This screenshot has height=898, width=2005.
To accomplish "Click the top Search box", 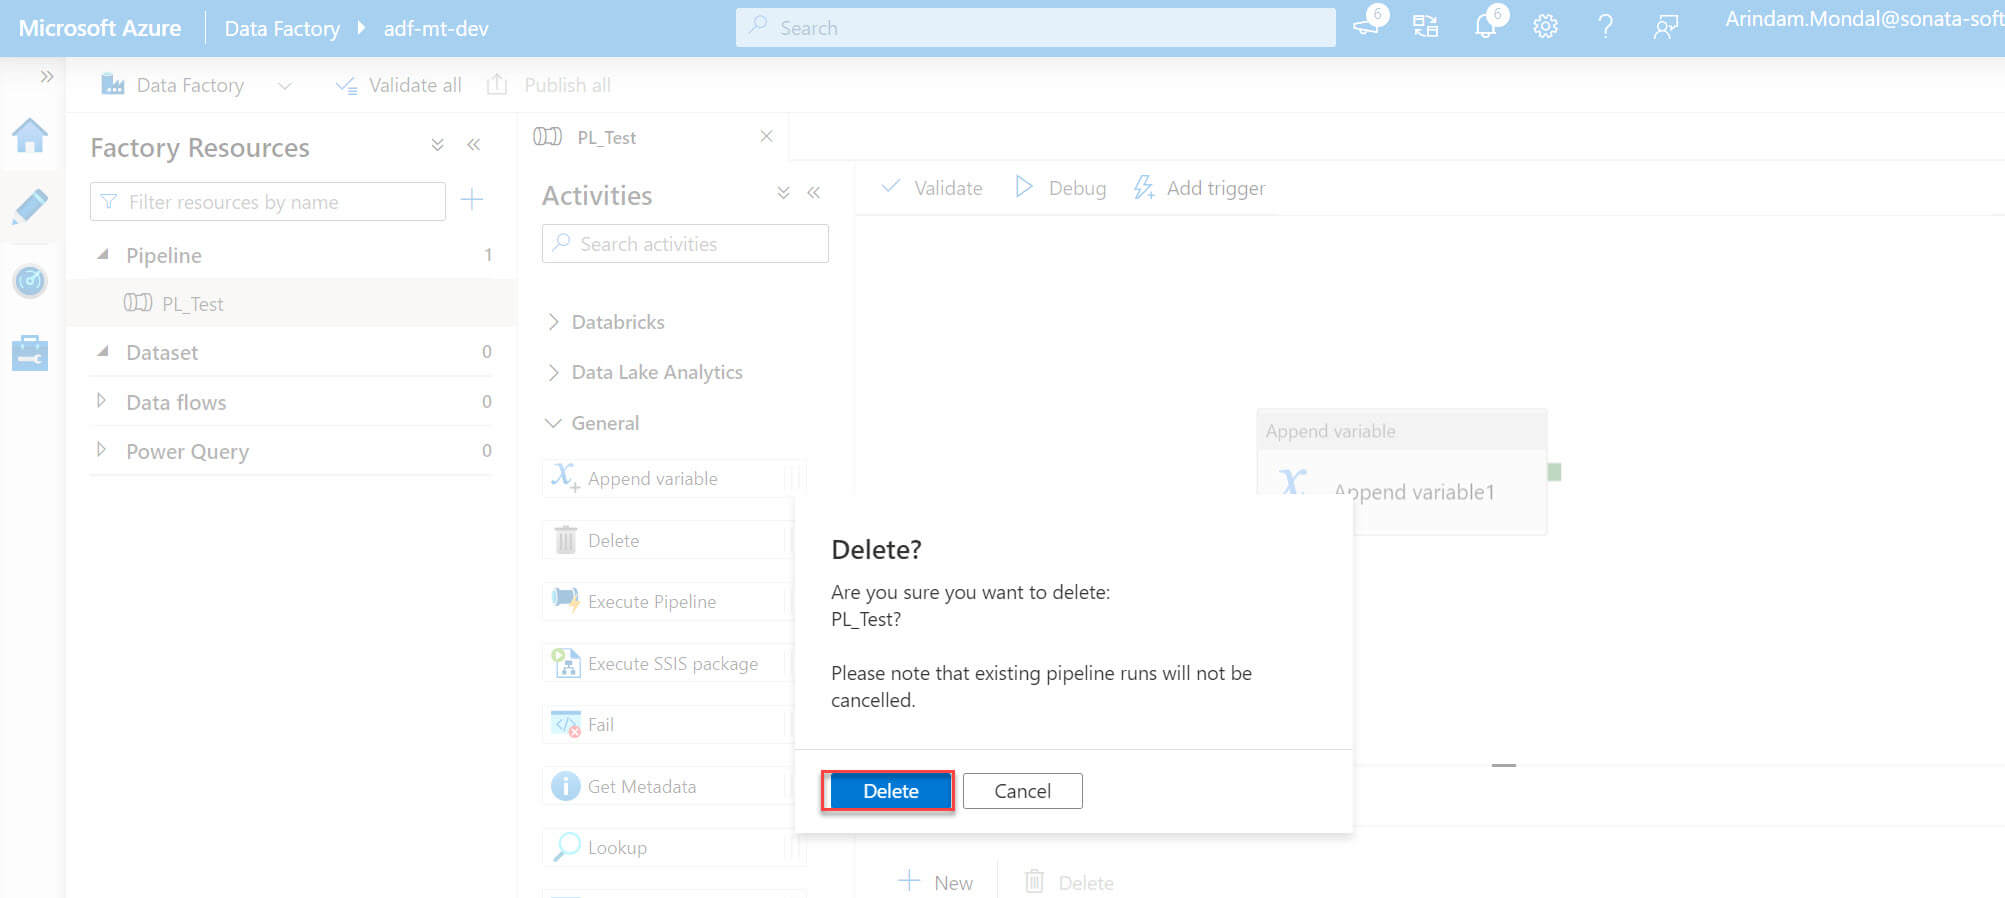I will (1035, 27).
